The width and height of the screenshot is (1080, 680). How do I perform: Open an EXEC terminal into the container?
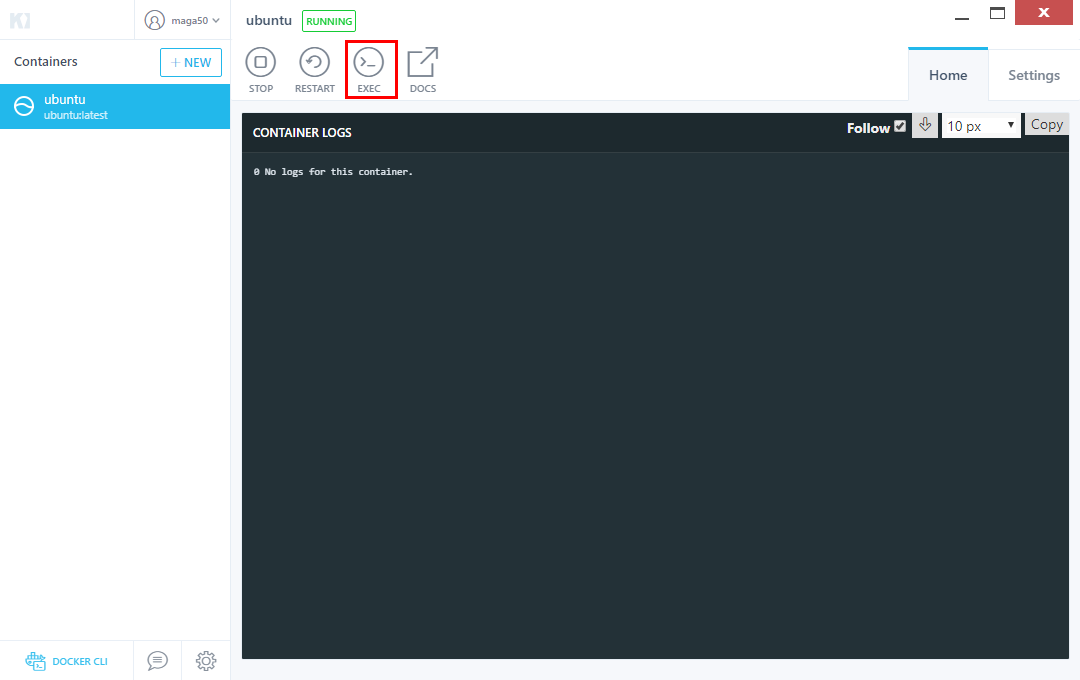(x=370, y=68)
